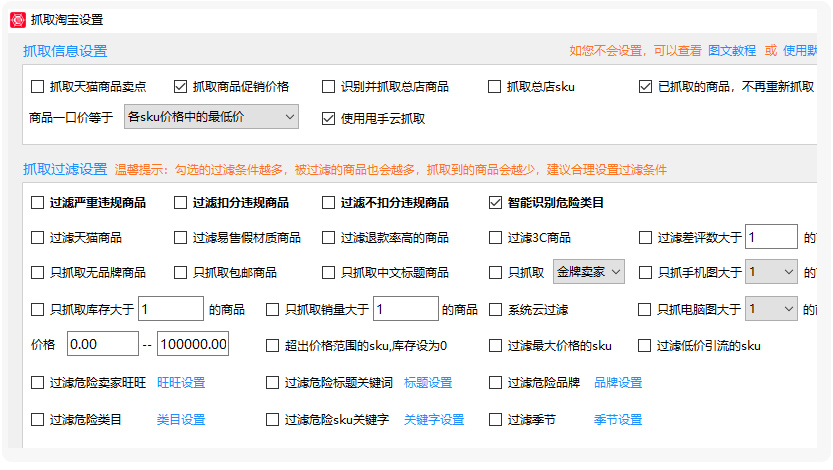Open 只抓电脑图大于 count dropdown
This screenshot has height=470, width=833.
pos(771,309)
